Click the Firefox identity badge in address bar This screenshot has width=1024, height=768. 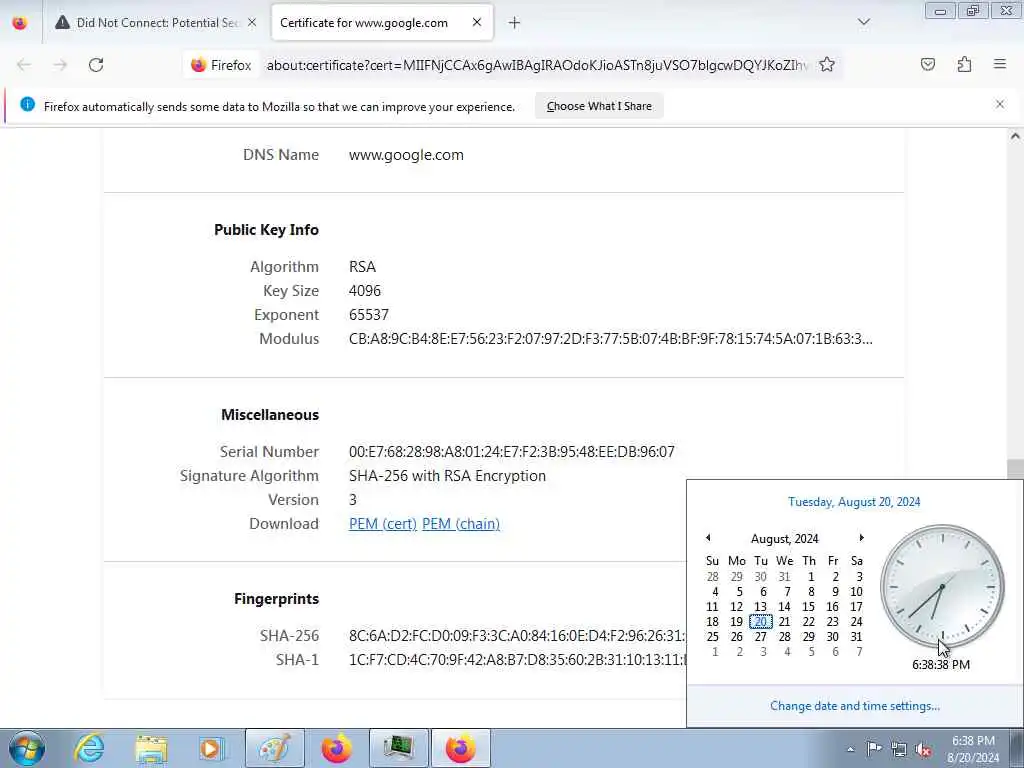click(x=221, y=65)
